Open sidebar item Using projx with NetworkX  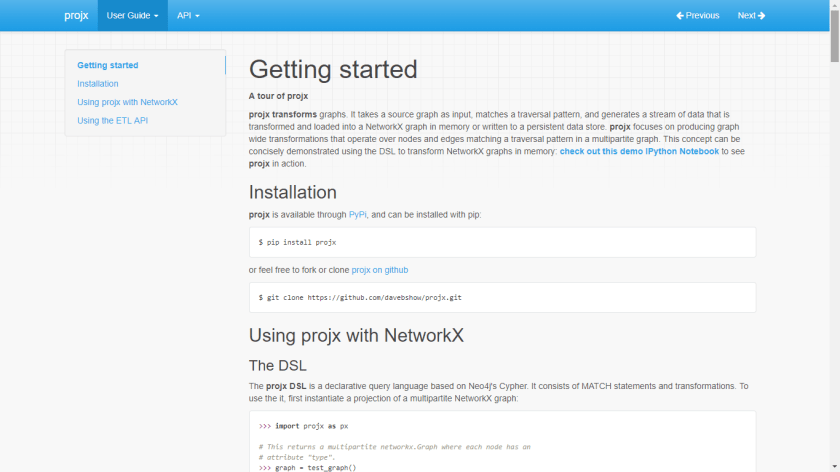(127, 102)
